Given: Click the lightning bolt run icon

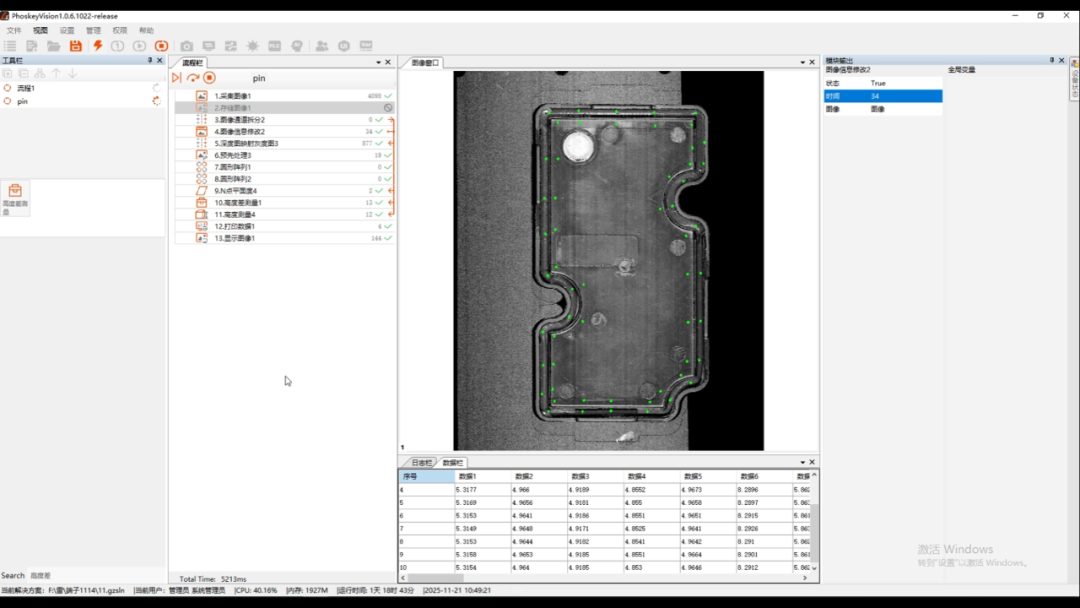Looking at the screenshot, I should pyautogui.click(x=98, y=46).
